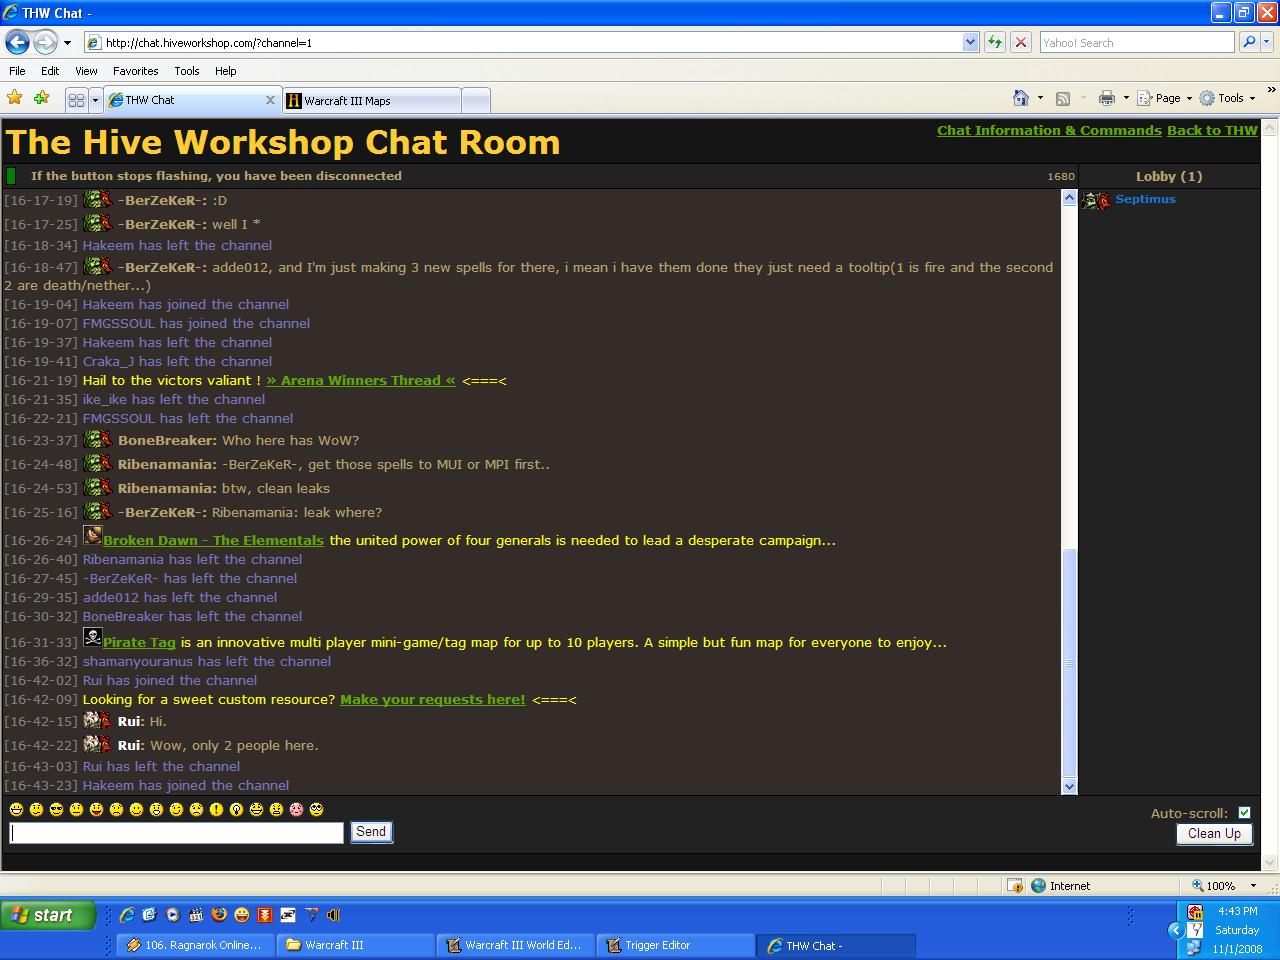Screen dimensions: 1280x960
Task: Close the THW Chat tab
Action: point(270,100)
